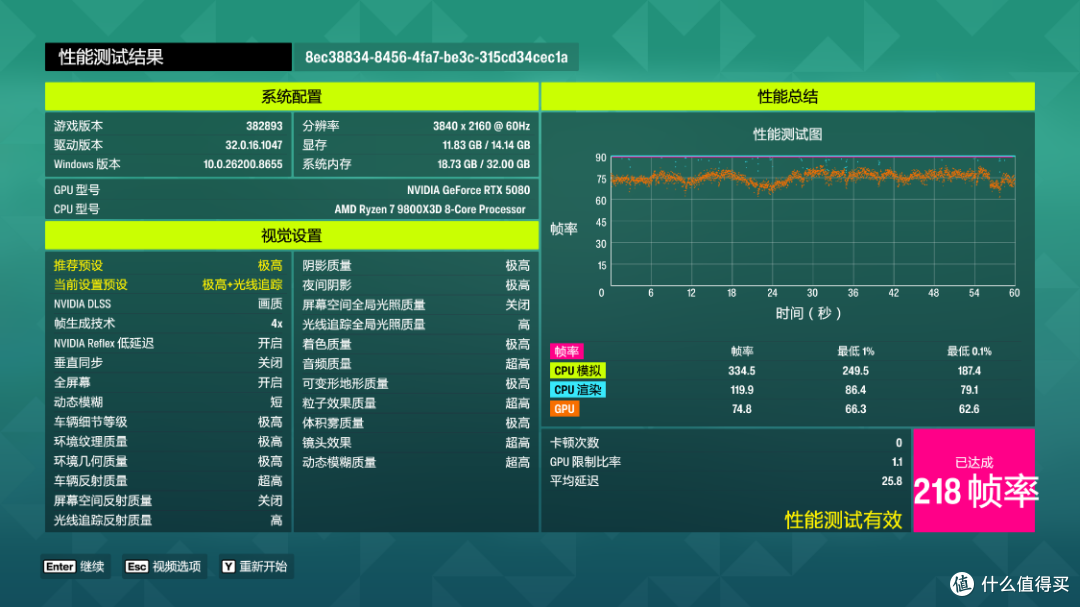Click the 性能测试有效 status text
Screen dimensions: 1080x607
tap(843, 519)
